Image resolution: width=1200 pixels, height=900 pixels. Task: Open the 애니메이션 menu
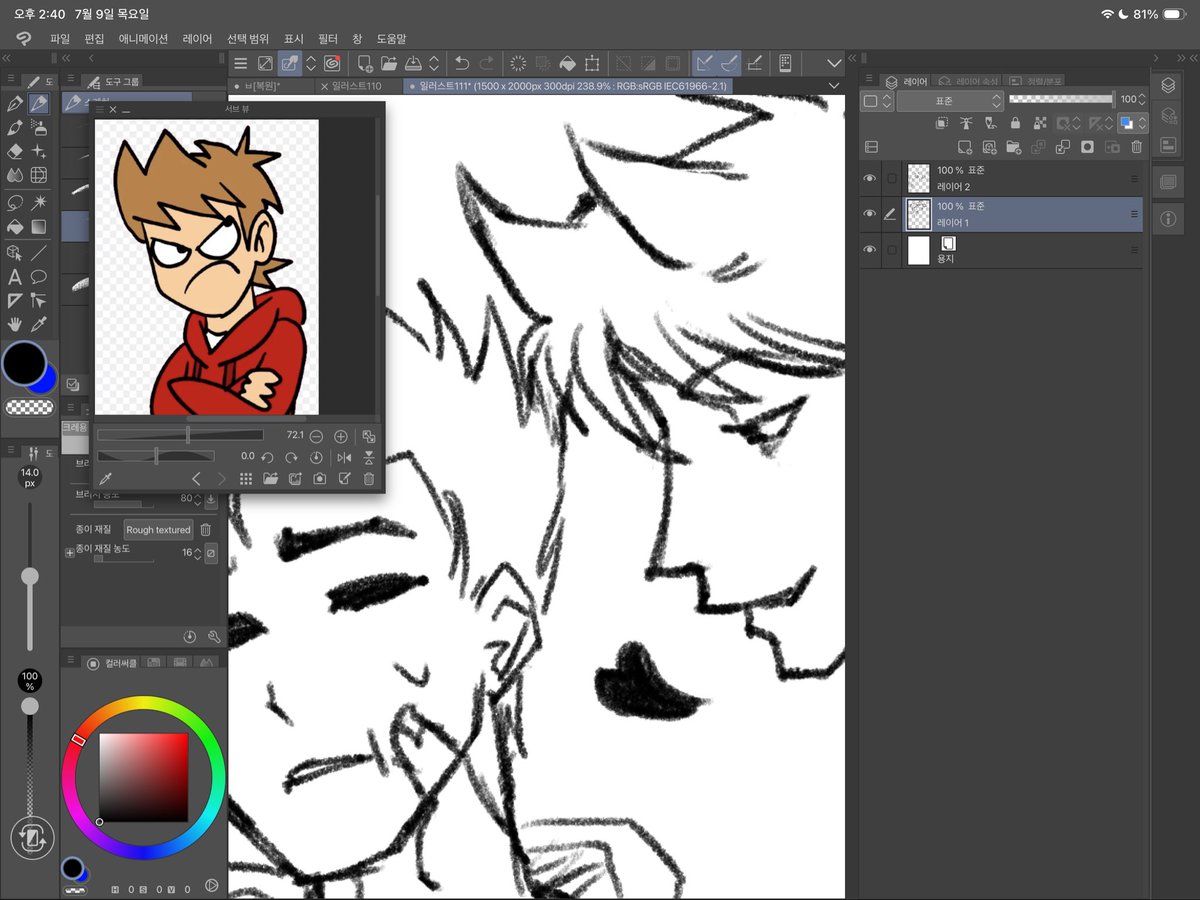pyautogui.click(x=143, y=38)
